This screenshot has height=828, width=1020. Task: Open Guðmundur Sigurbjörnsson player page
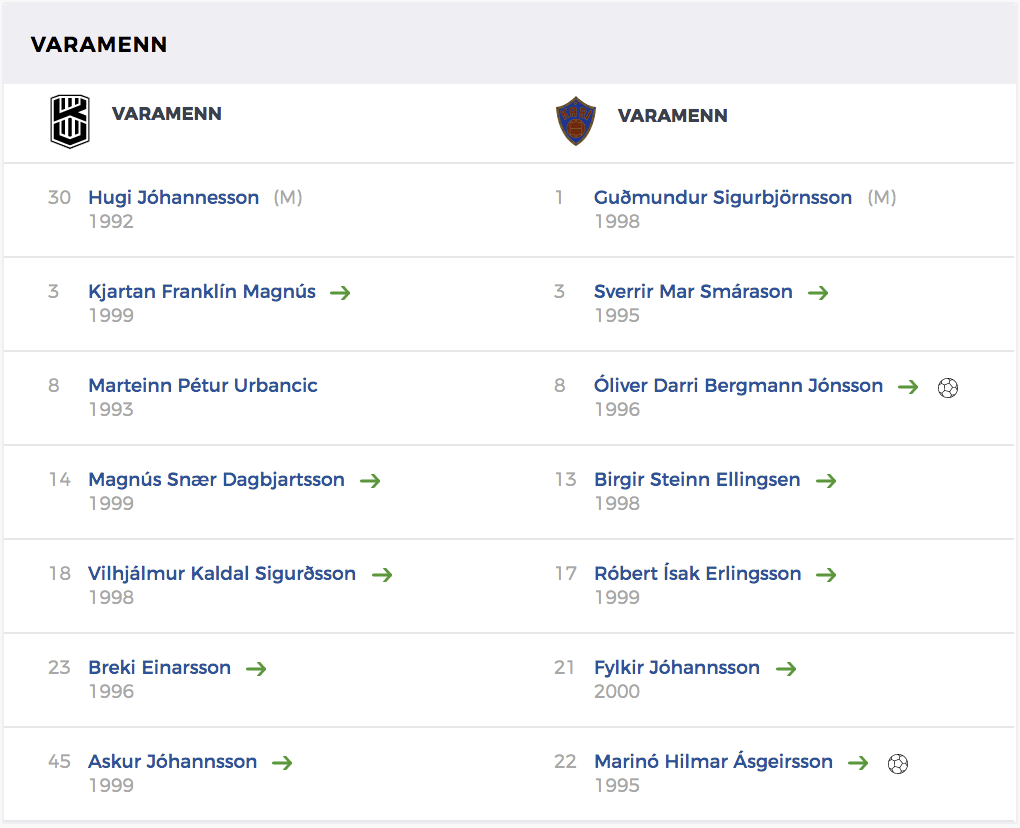click(x=723, y=197)
